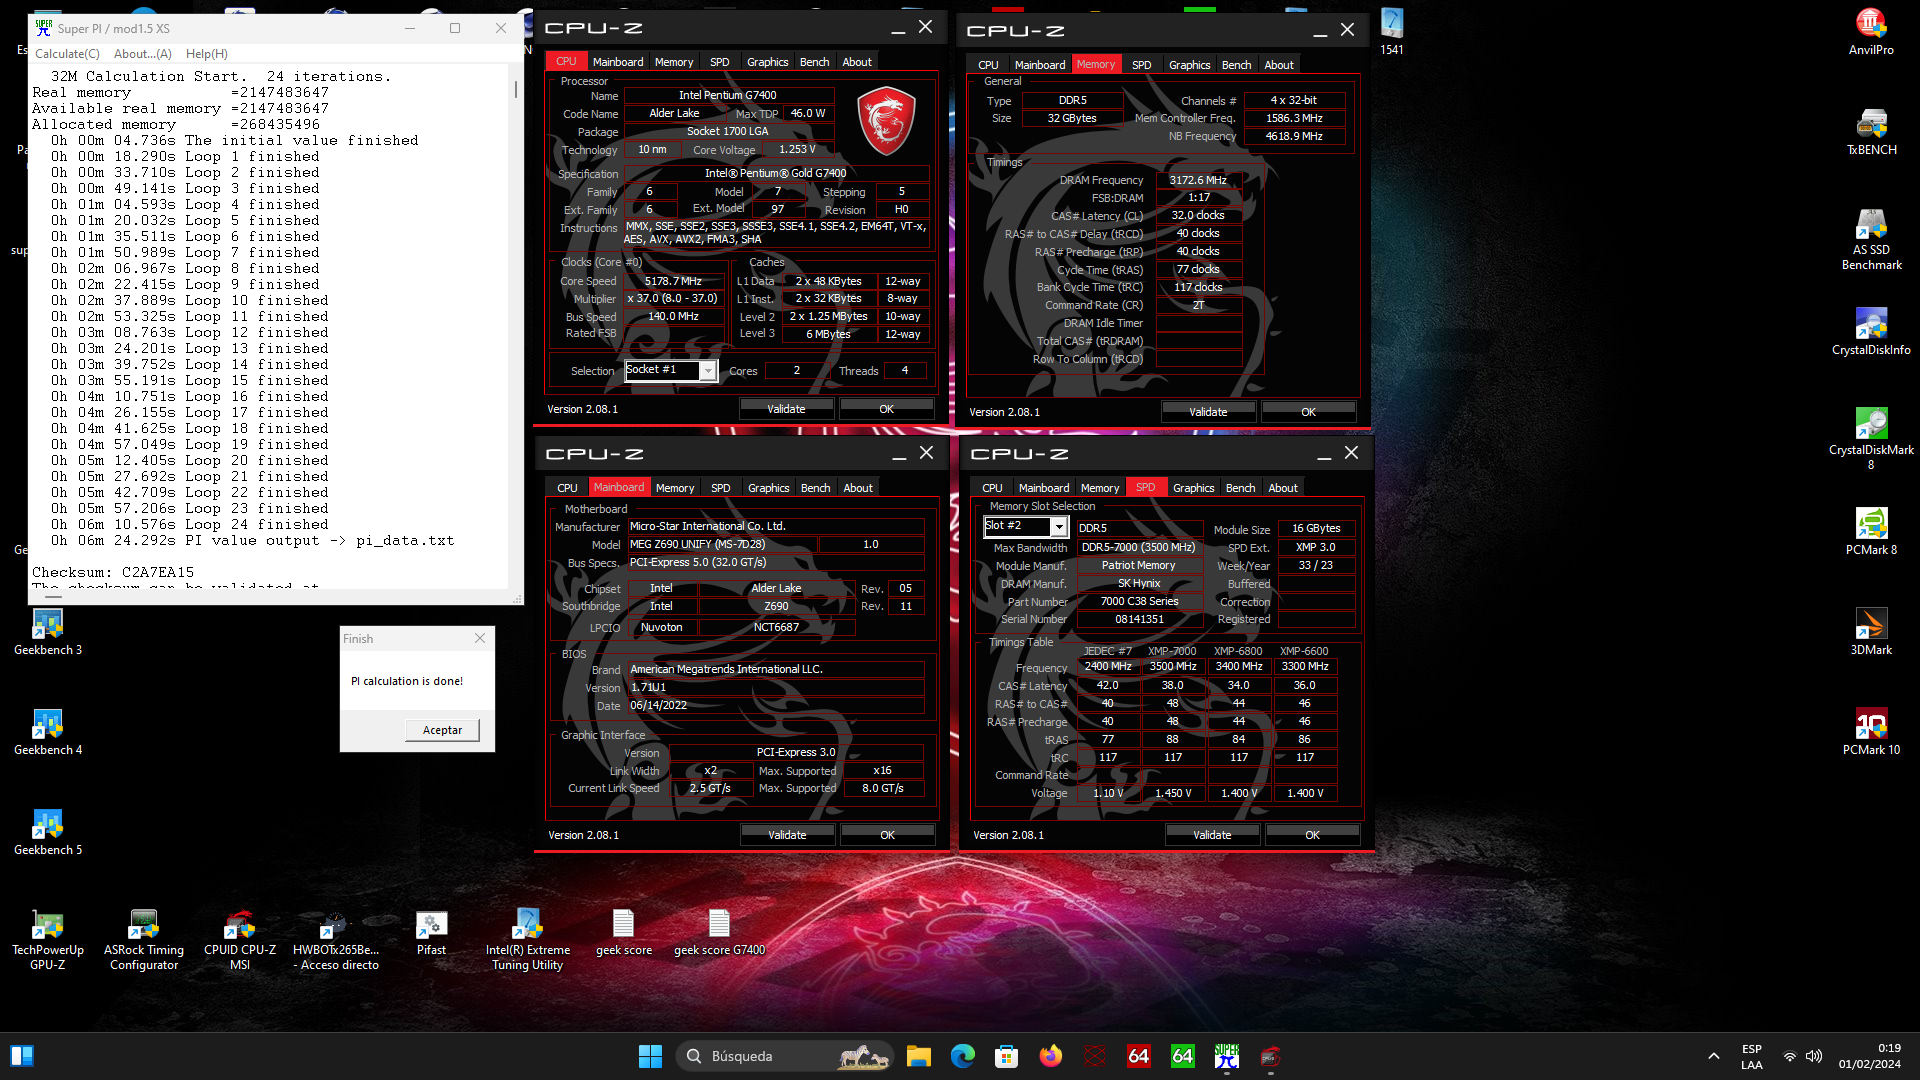Image resolution: width=1920 pixels, height=1080 pixels.
Task: Open the Socket #1 selection dropdown
Action: click(x=707, y=371)
